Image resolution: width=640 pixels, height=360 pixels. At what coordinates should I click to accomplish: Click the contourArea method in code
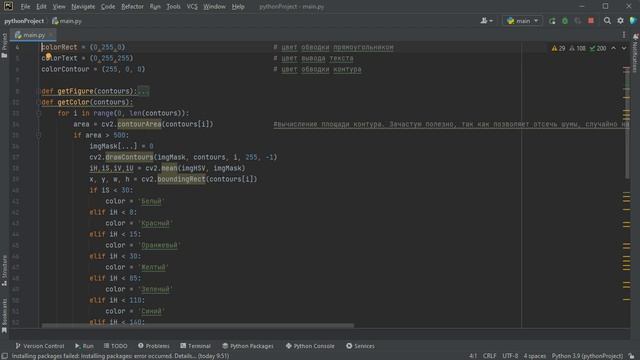pyautogui.click(x=139, y=124)
